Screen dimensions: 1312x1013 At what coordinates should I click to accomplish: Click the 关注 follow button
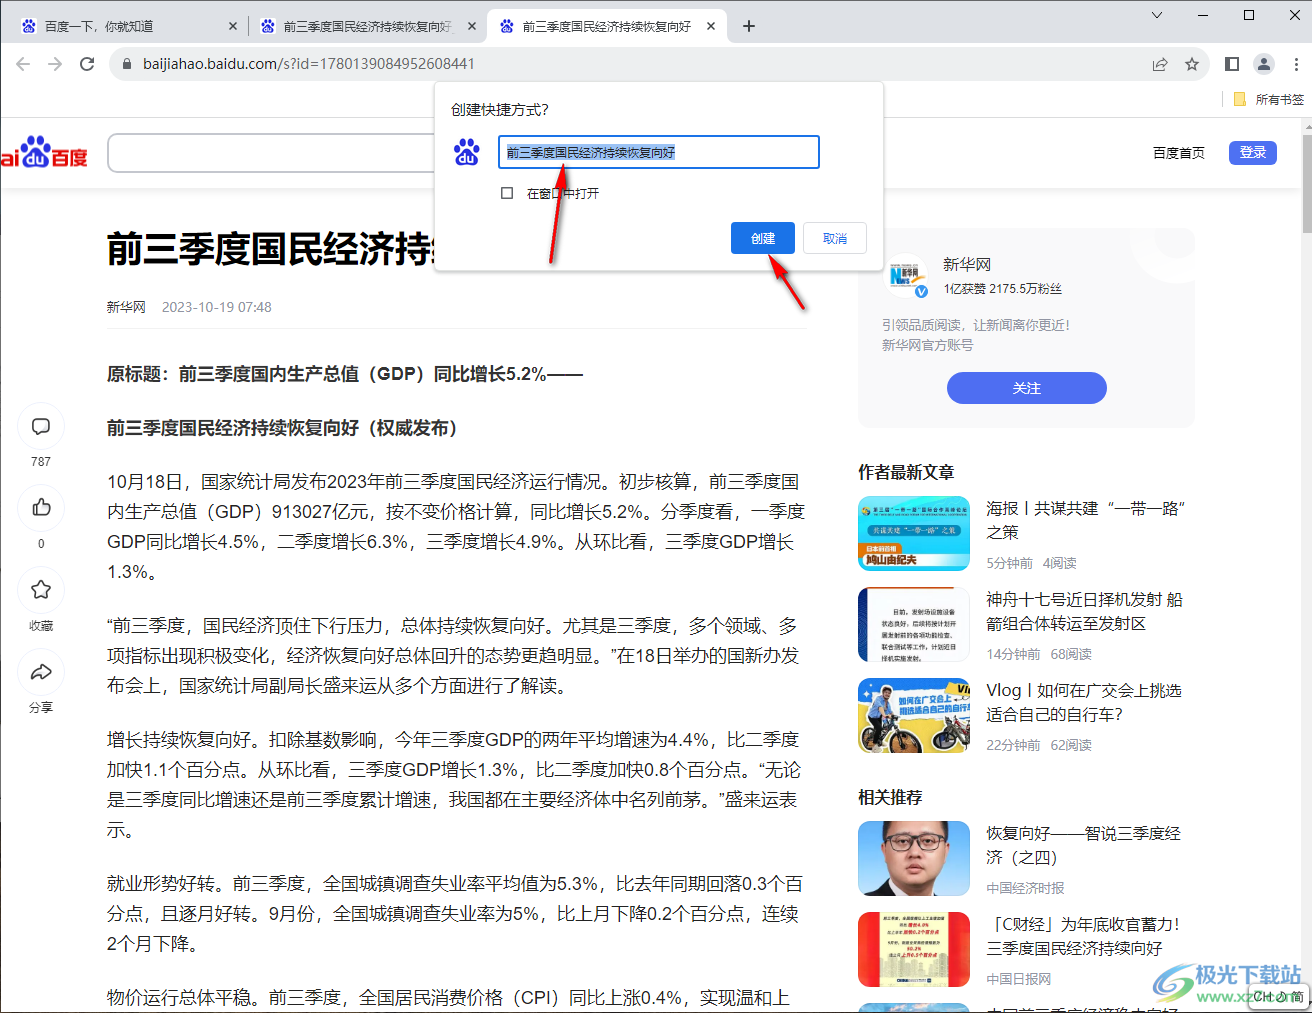[x=1027, y=388]
